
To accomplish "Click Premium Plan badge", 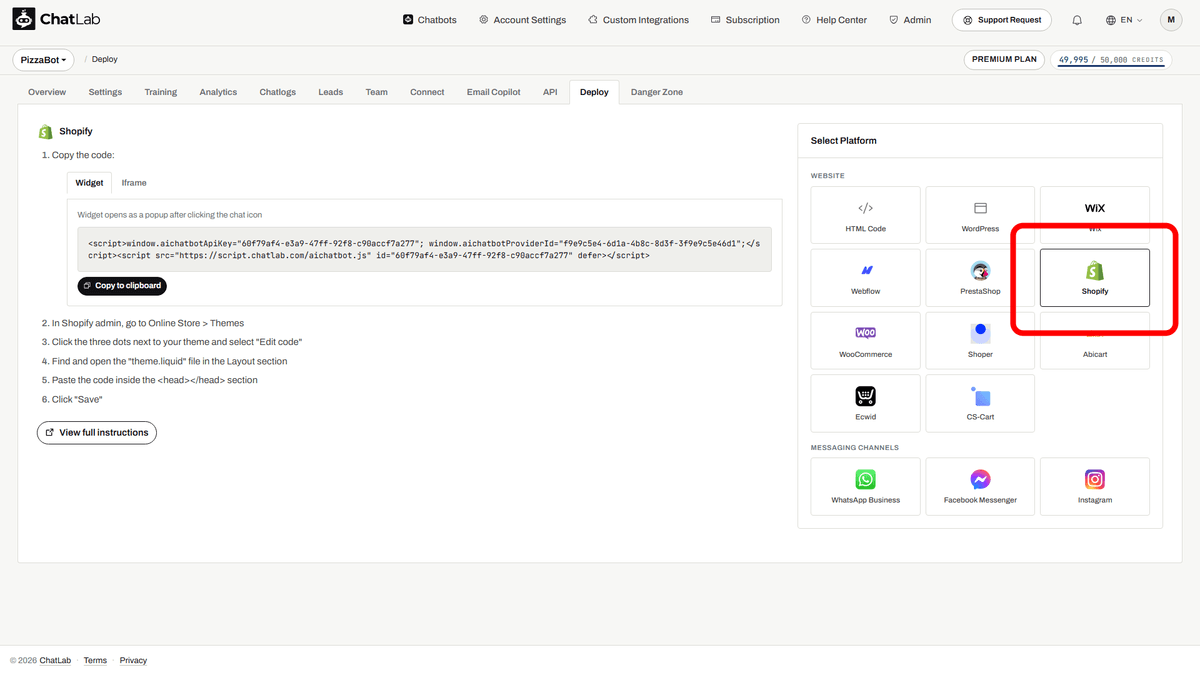I will point(1004,59).
